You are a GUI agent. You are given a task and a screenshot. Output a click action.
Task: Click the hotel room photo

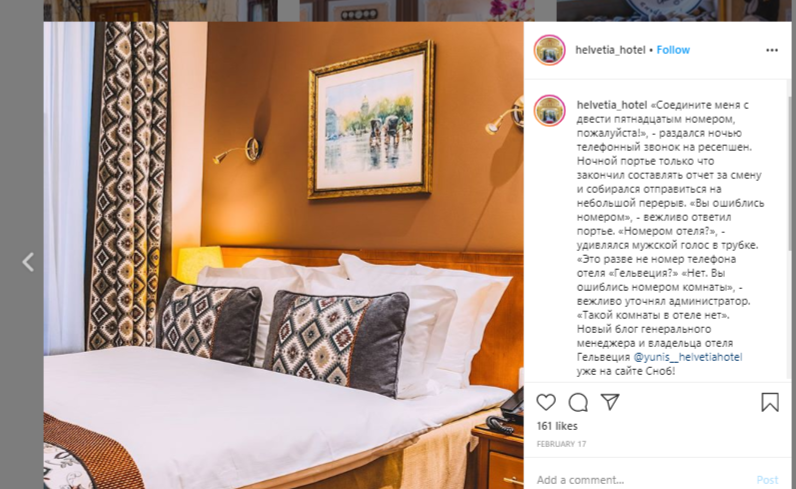tap(283, 255)
